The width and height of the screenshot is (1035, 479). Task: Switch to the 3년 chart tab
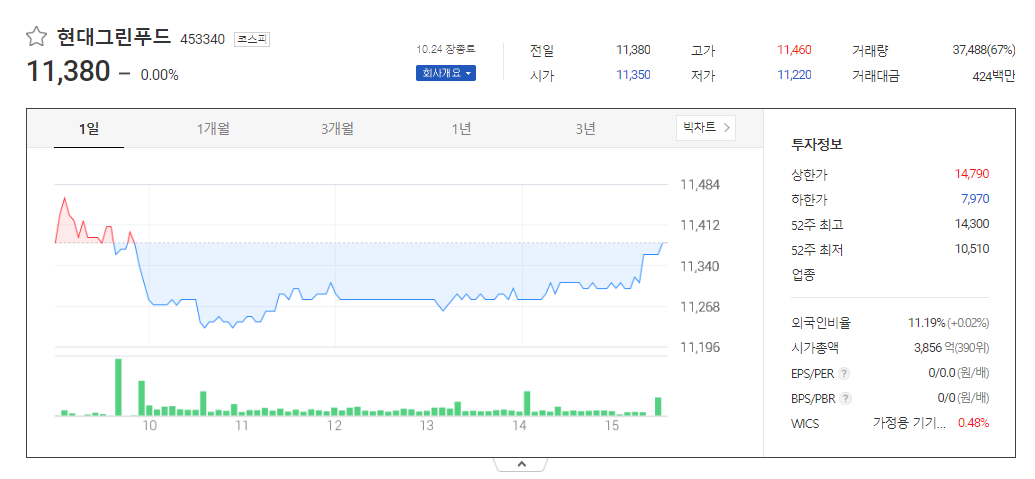coord(585,129)
